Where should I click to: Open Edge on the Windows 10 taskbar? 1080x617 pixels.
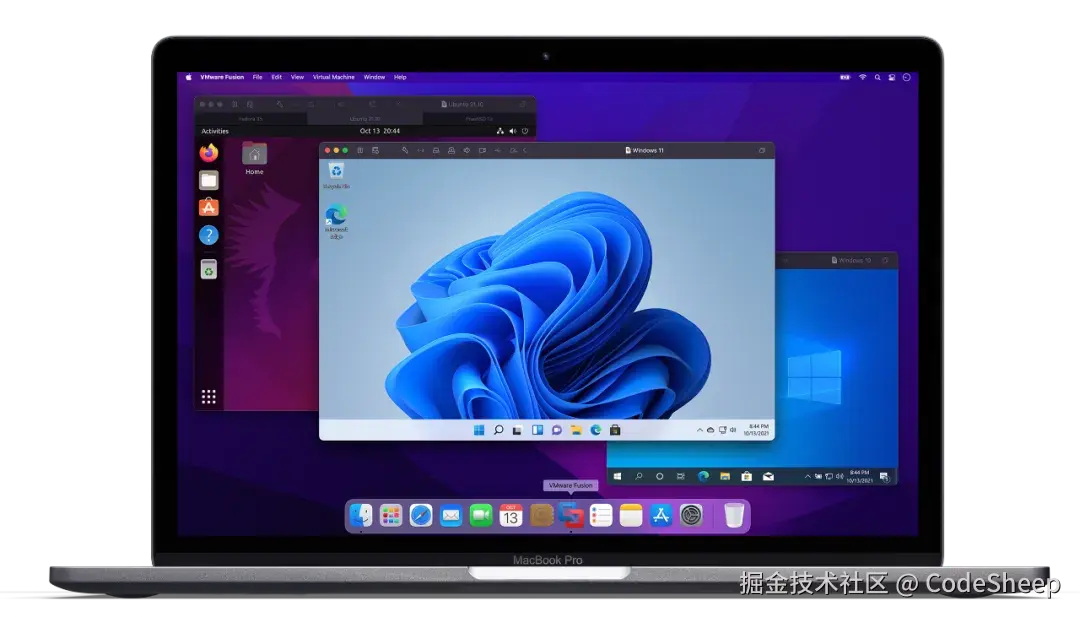pos(703,477)
